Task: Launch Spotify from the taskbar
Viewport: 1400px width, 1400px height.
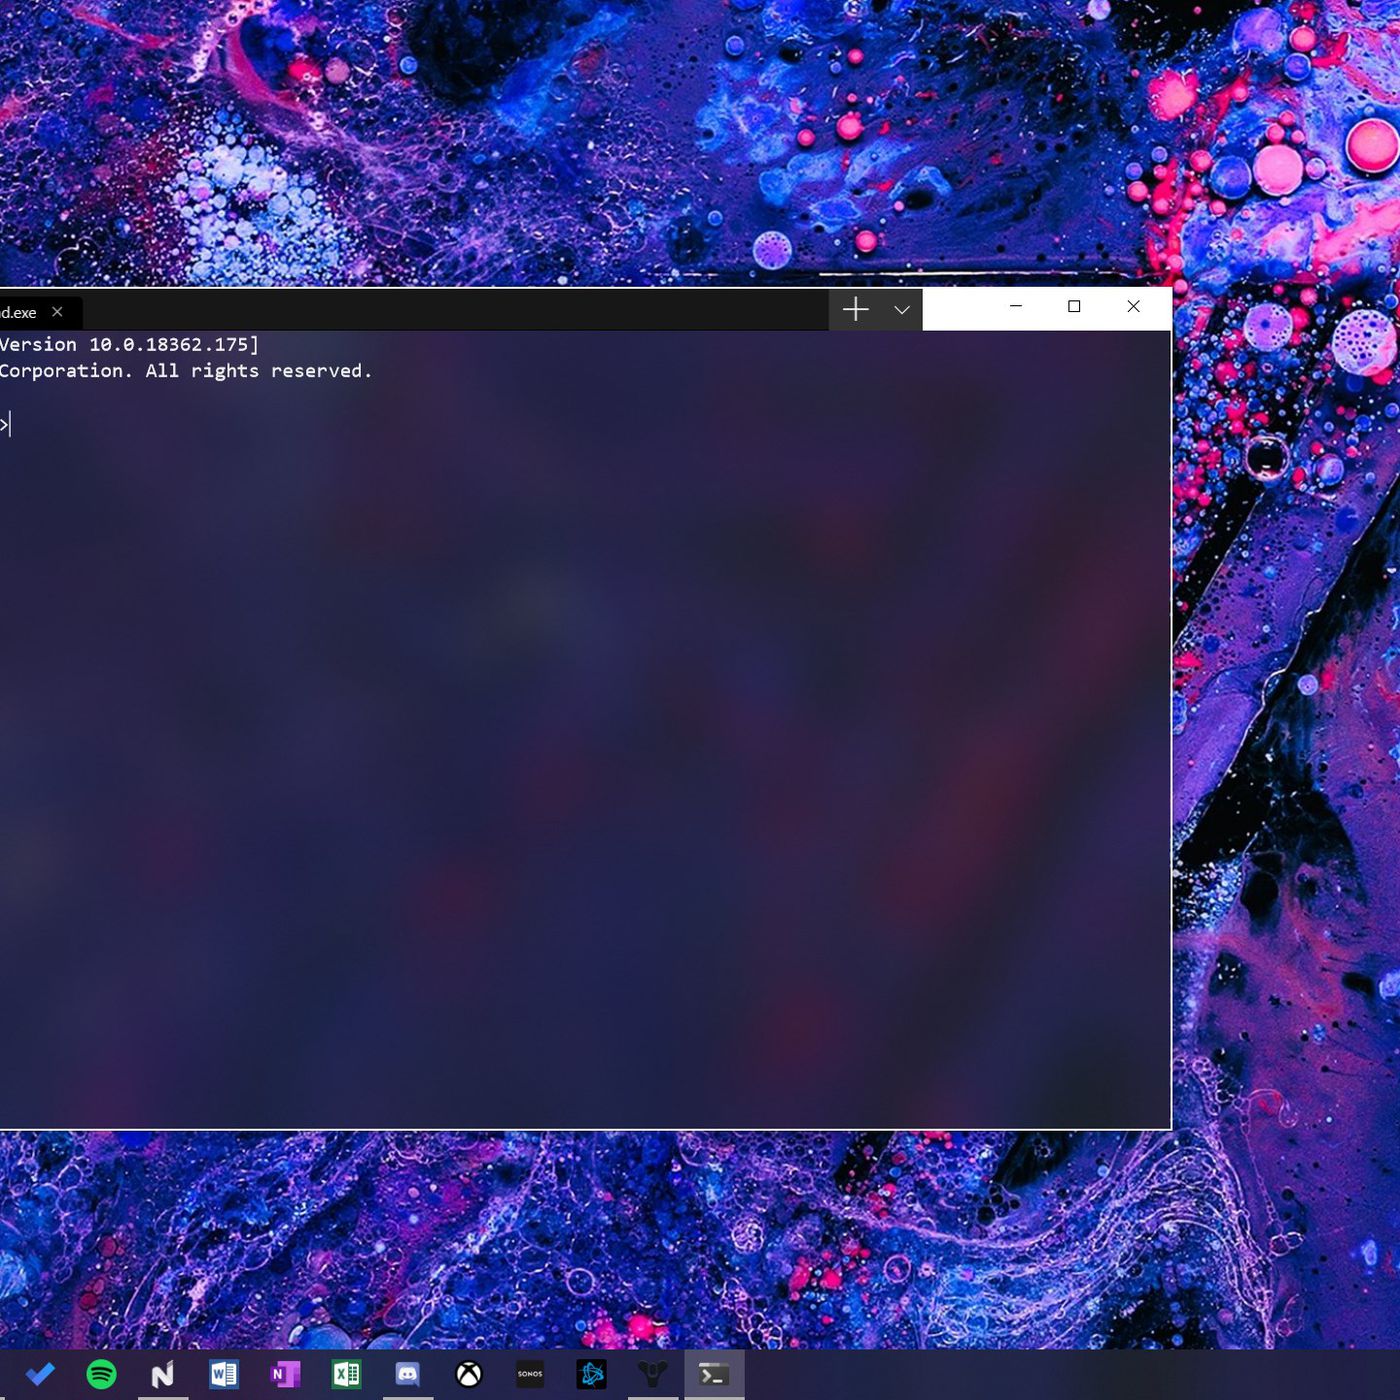Action: [x=101, y=1374]
